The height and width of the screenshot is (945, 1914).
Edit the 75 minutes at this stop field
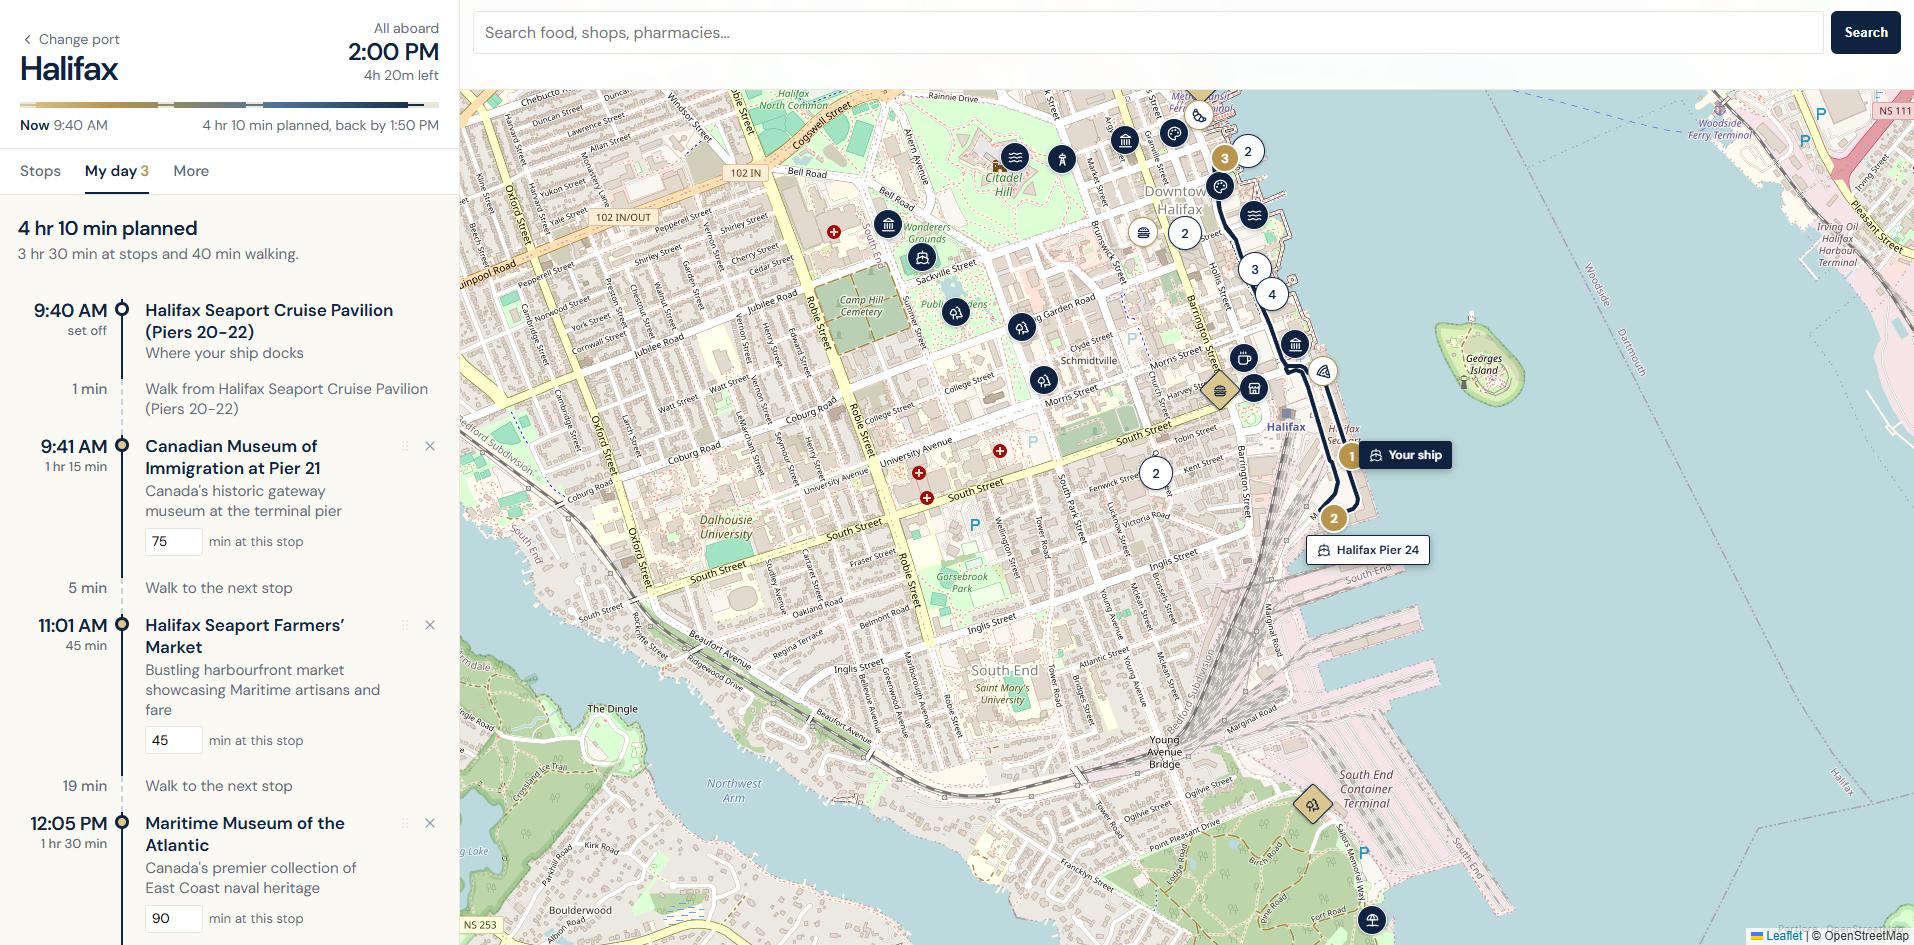point(174,541)
